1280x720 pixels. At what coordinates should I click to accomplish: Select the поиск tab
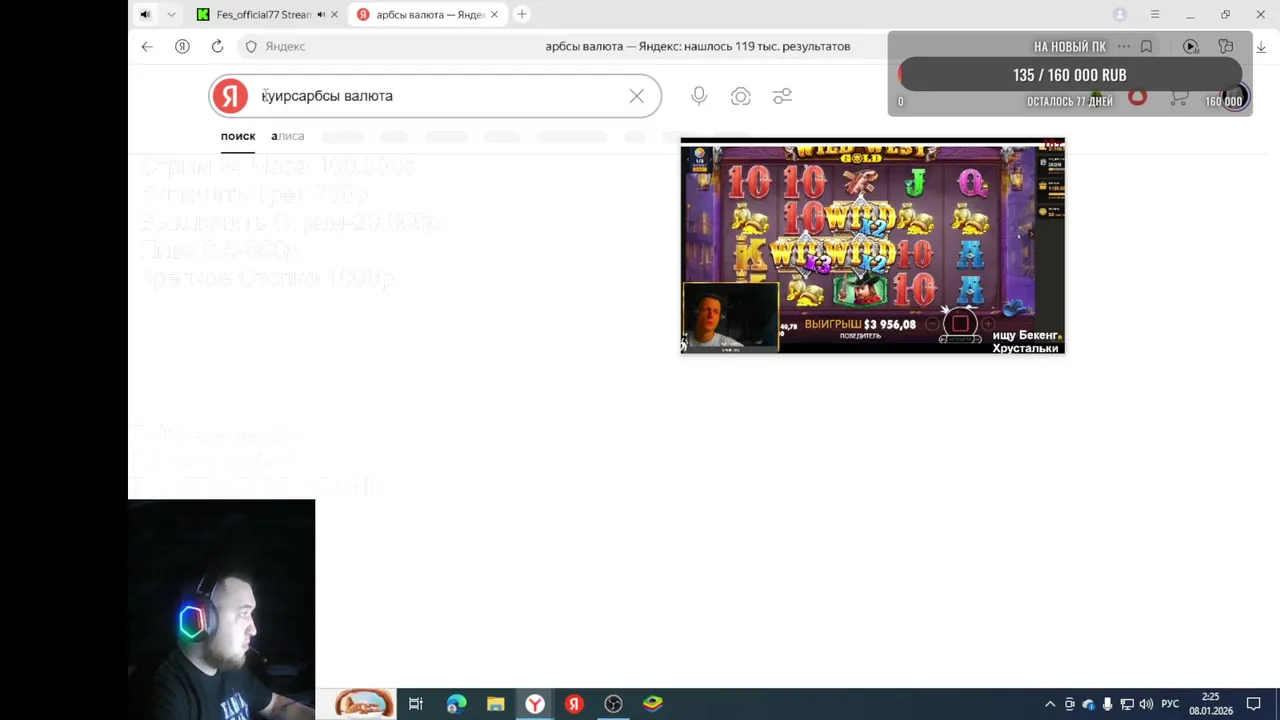(238, 136)
